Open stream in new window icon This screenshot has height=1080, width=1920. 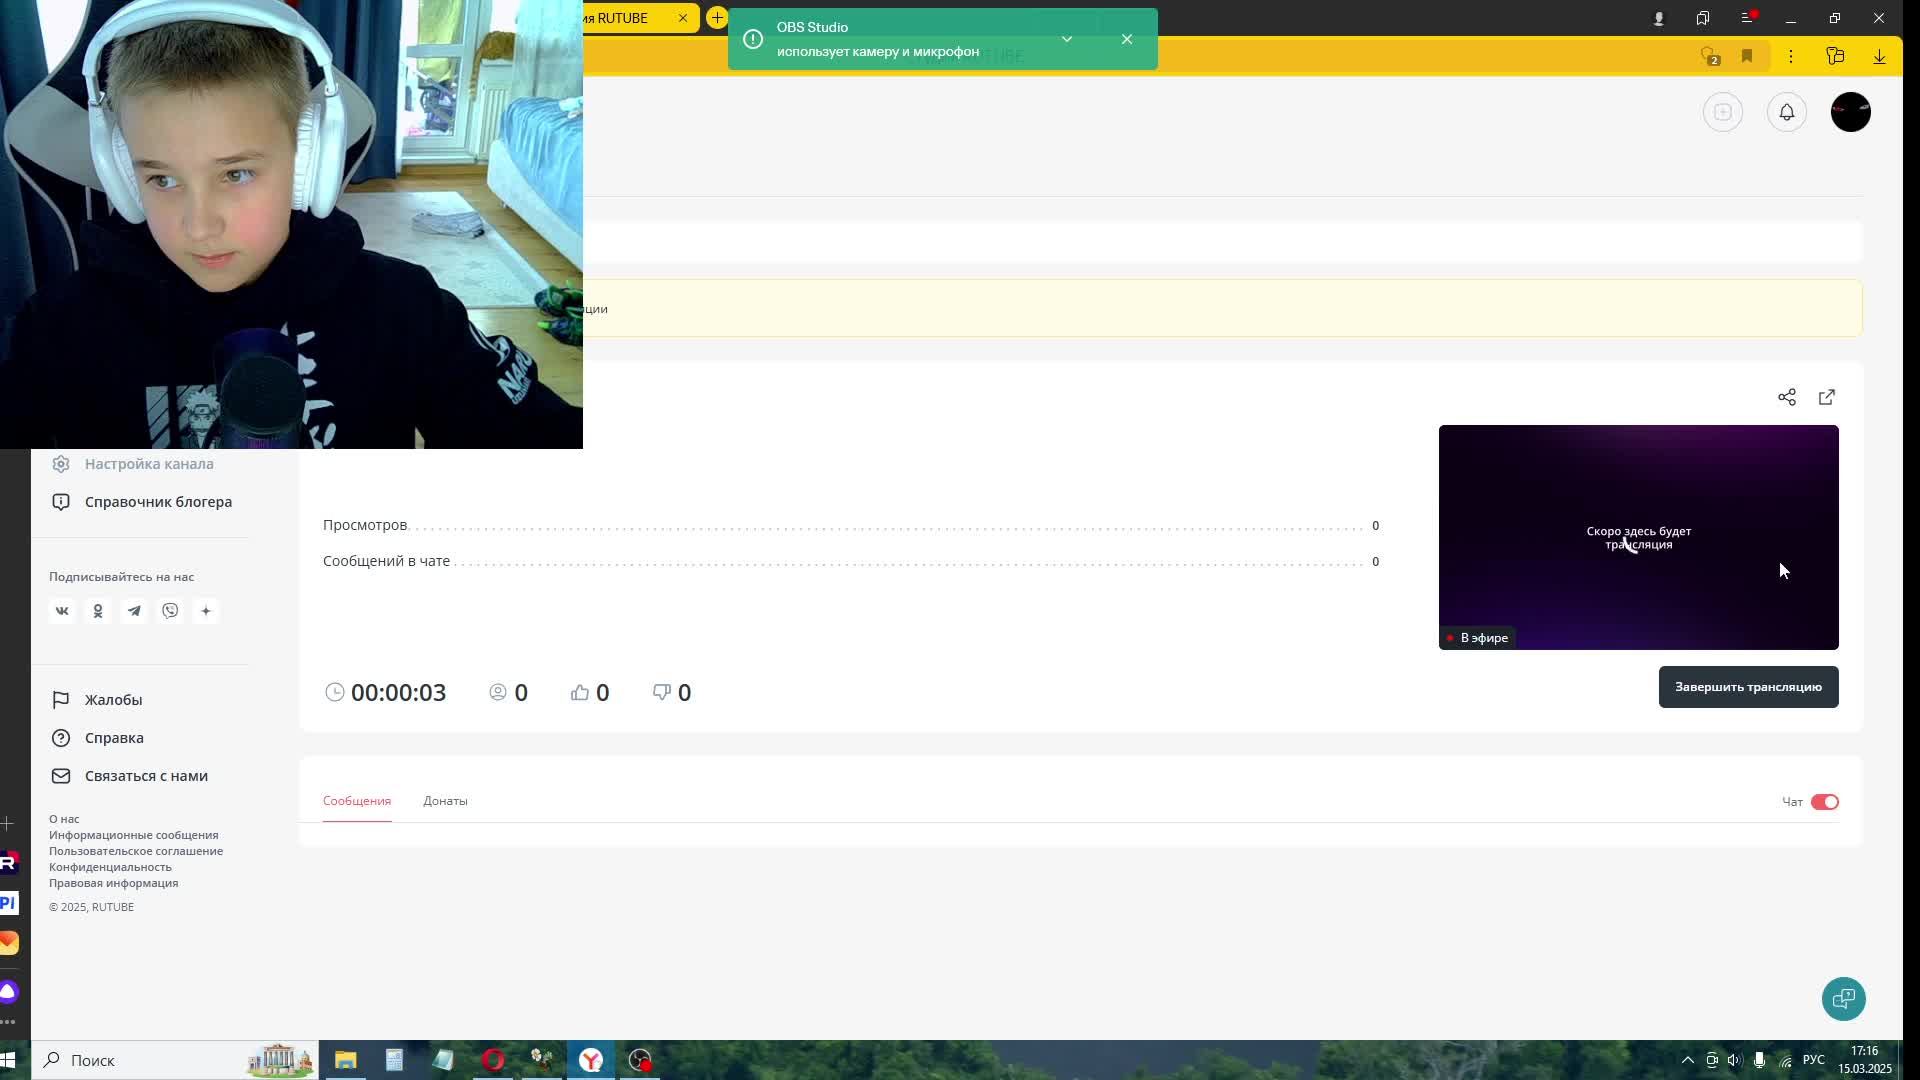click(x=1827, y=397)
